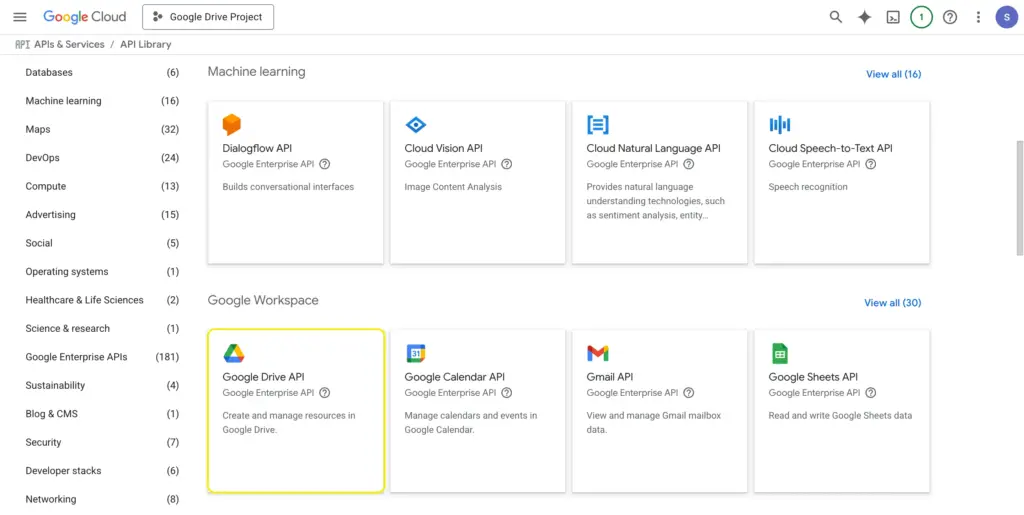Screen dimensions: 1024x515
Task: Click help icon beside Cloud Vision Enterprise label
Action: 507,164
